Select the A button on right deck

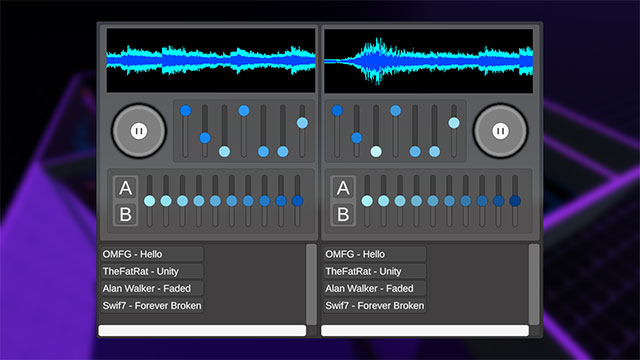click(x=343, y=188)
